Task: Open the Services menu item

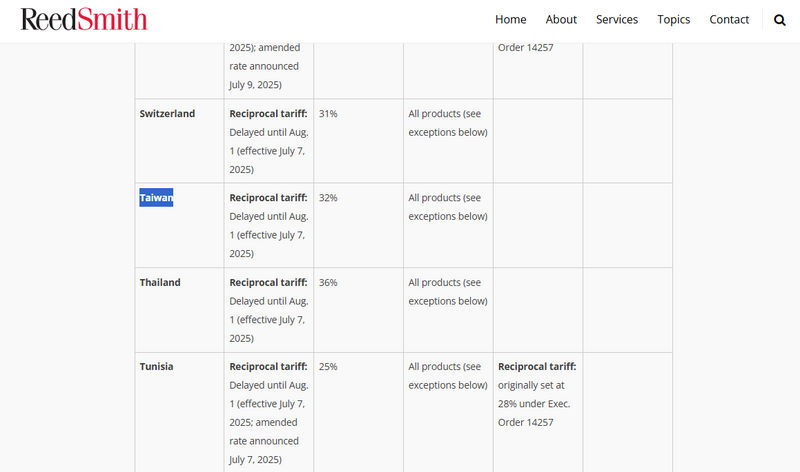Action: [617, 19]
